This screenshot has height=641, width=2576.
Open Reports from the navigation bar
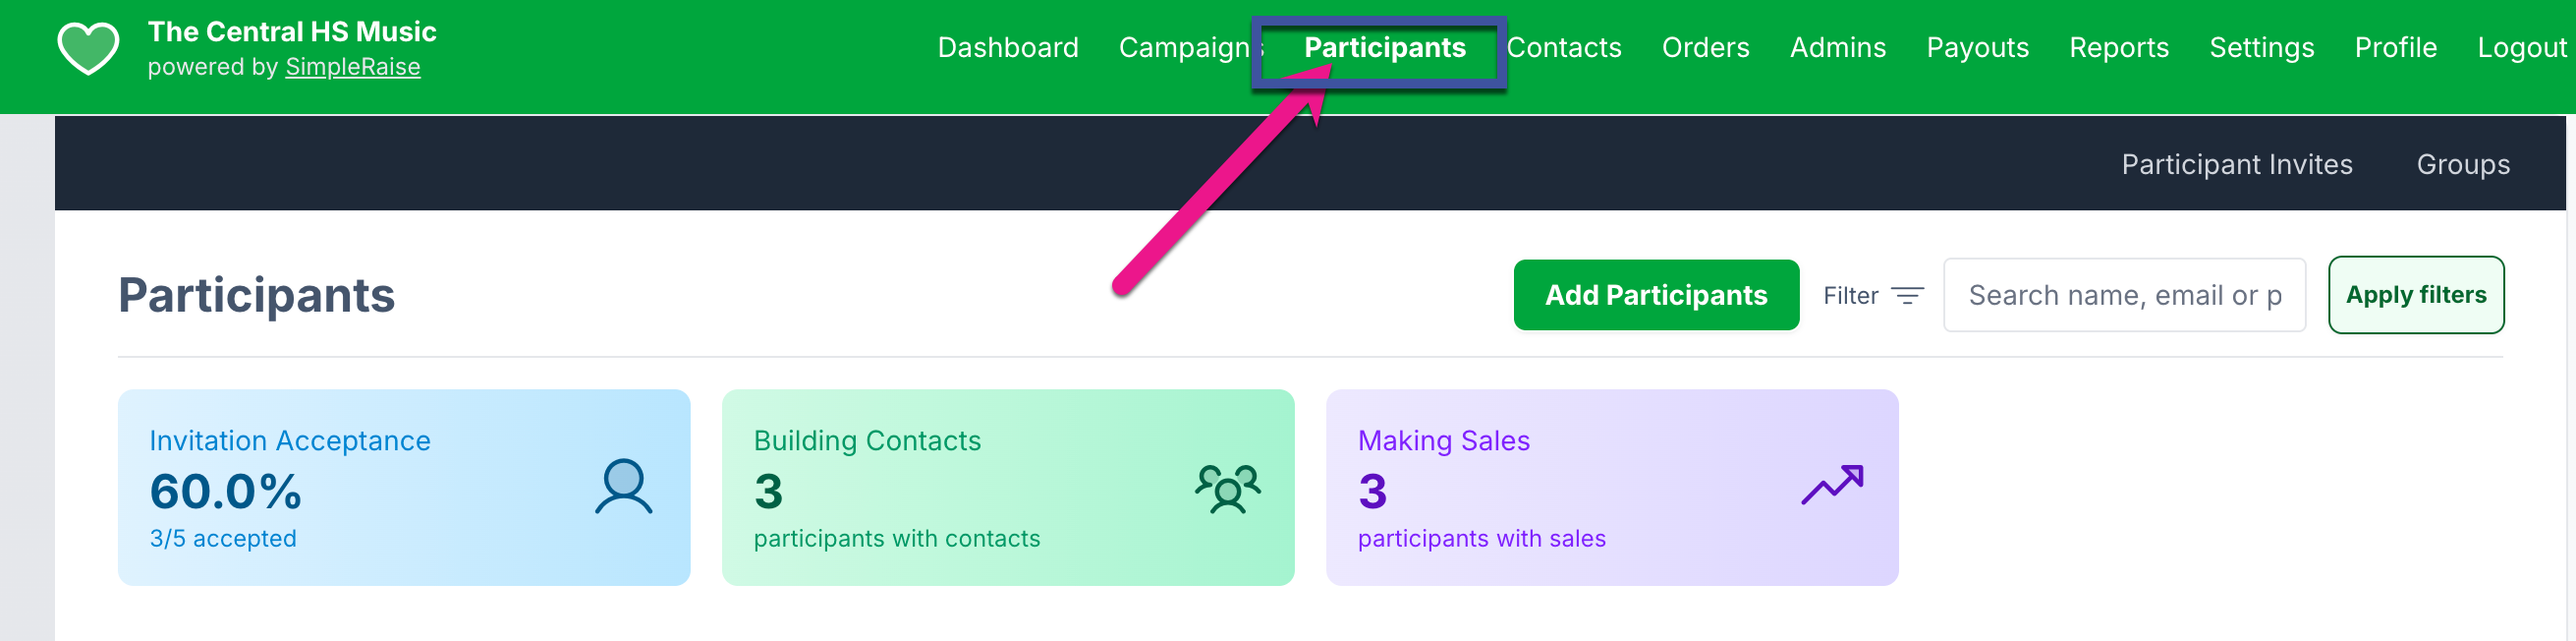tap(2118, 48)
